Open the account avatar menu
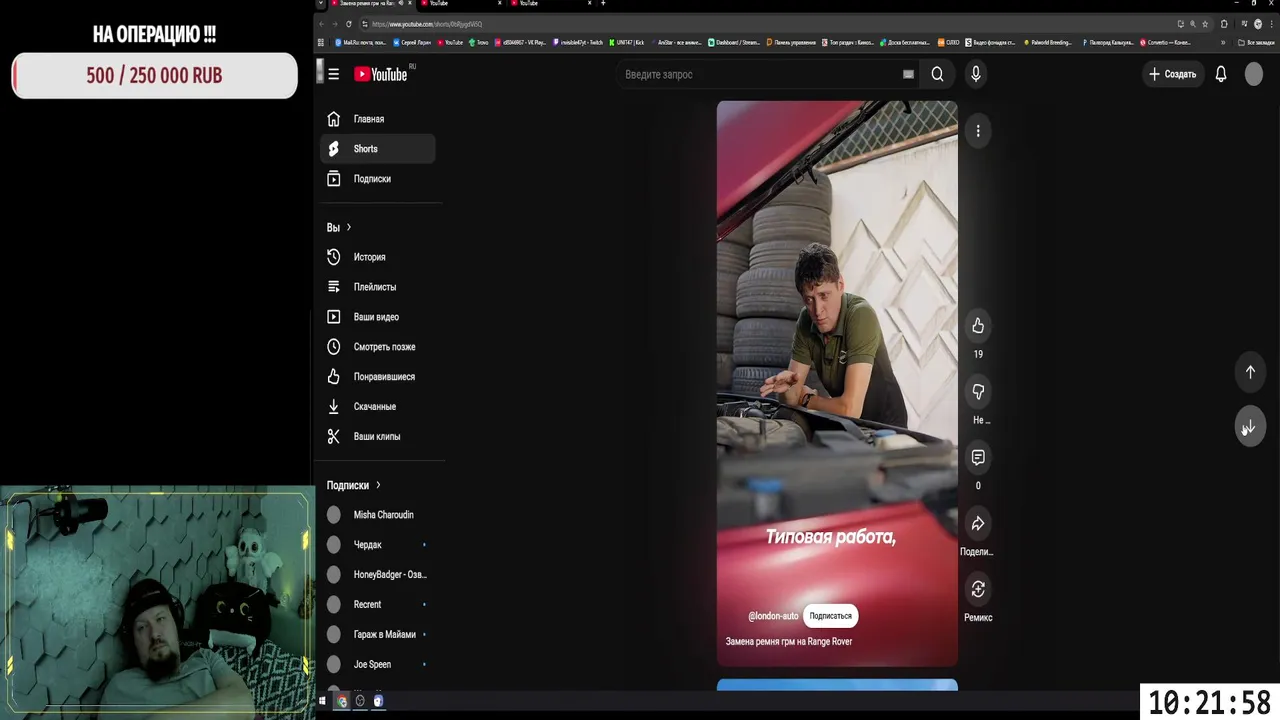 pyautogui.click(x=1254, y=74)
